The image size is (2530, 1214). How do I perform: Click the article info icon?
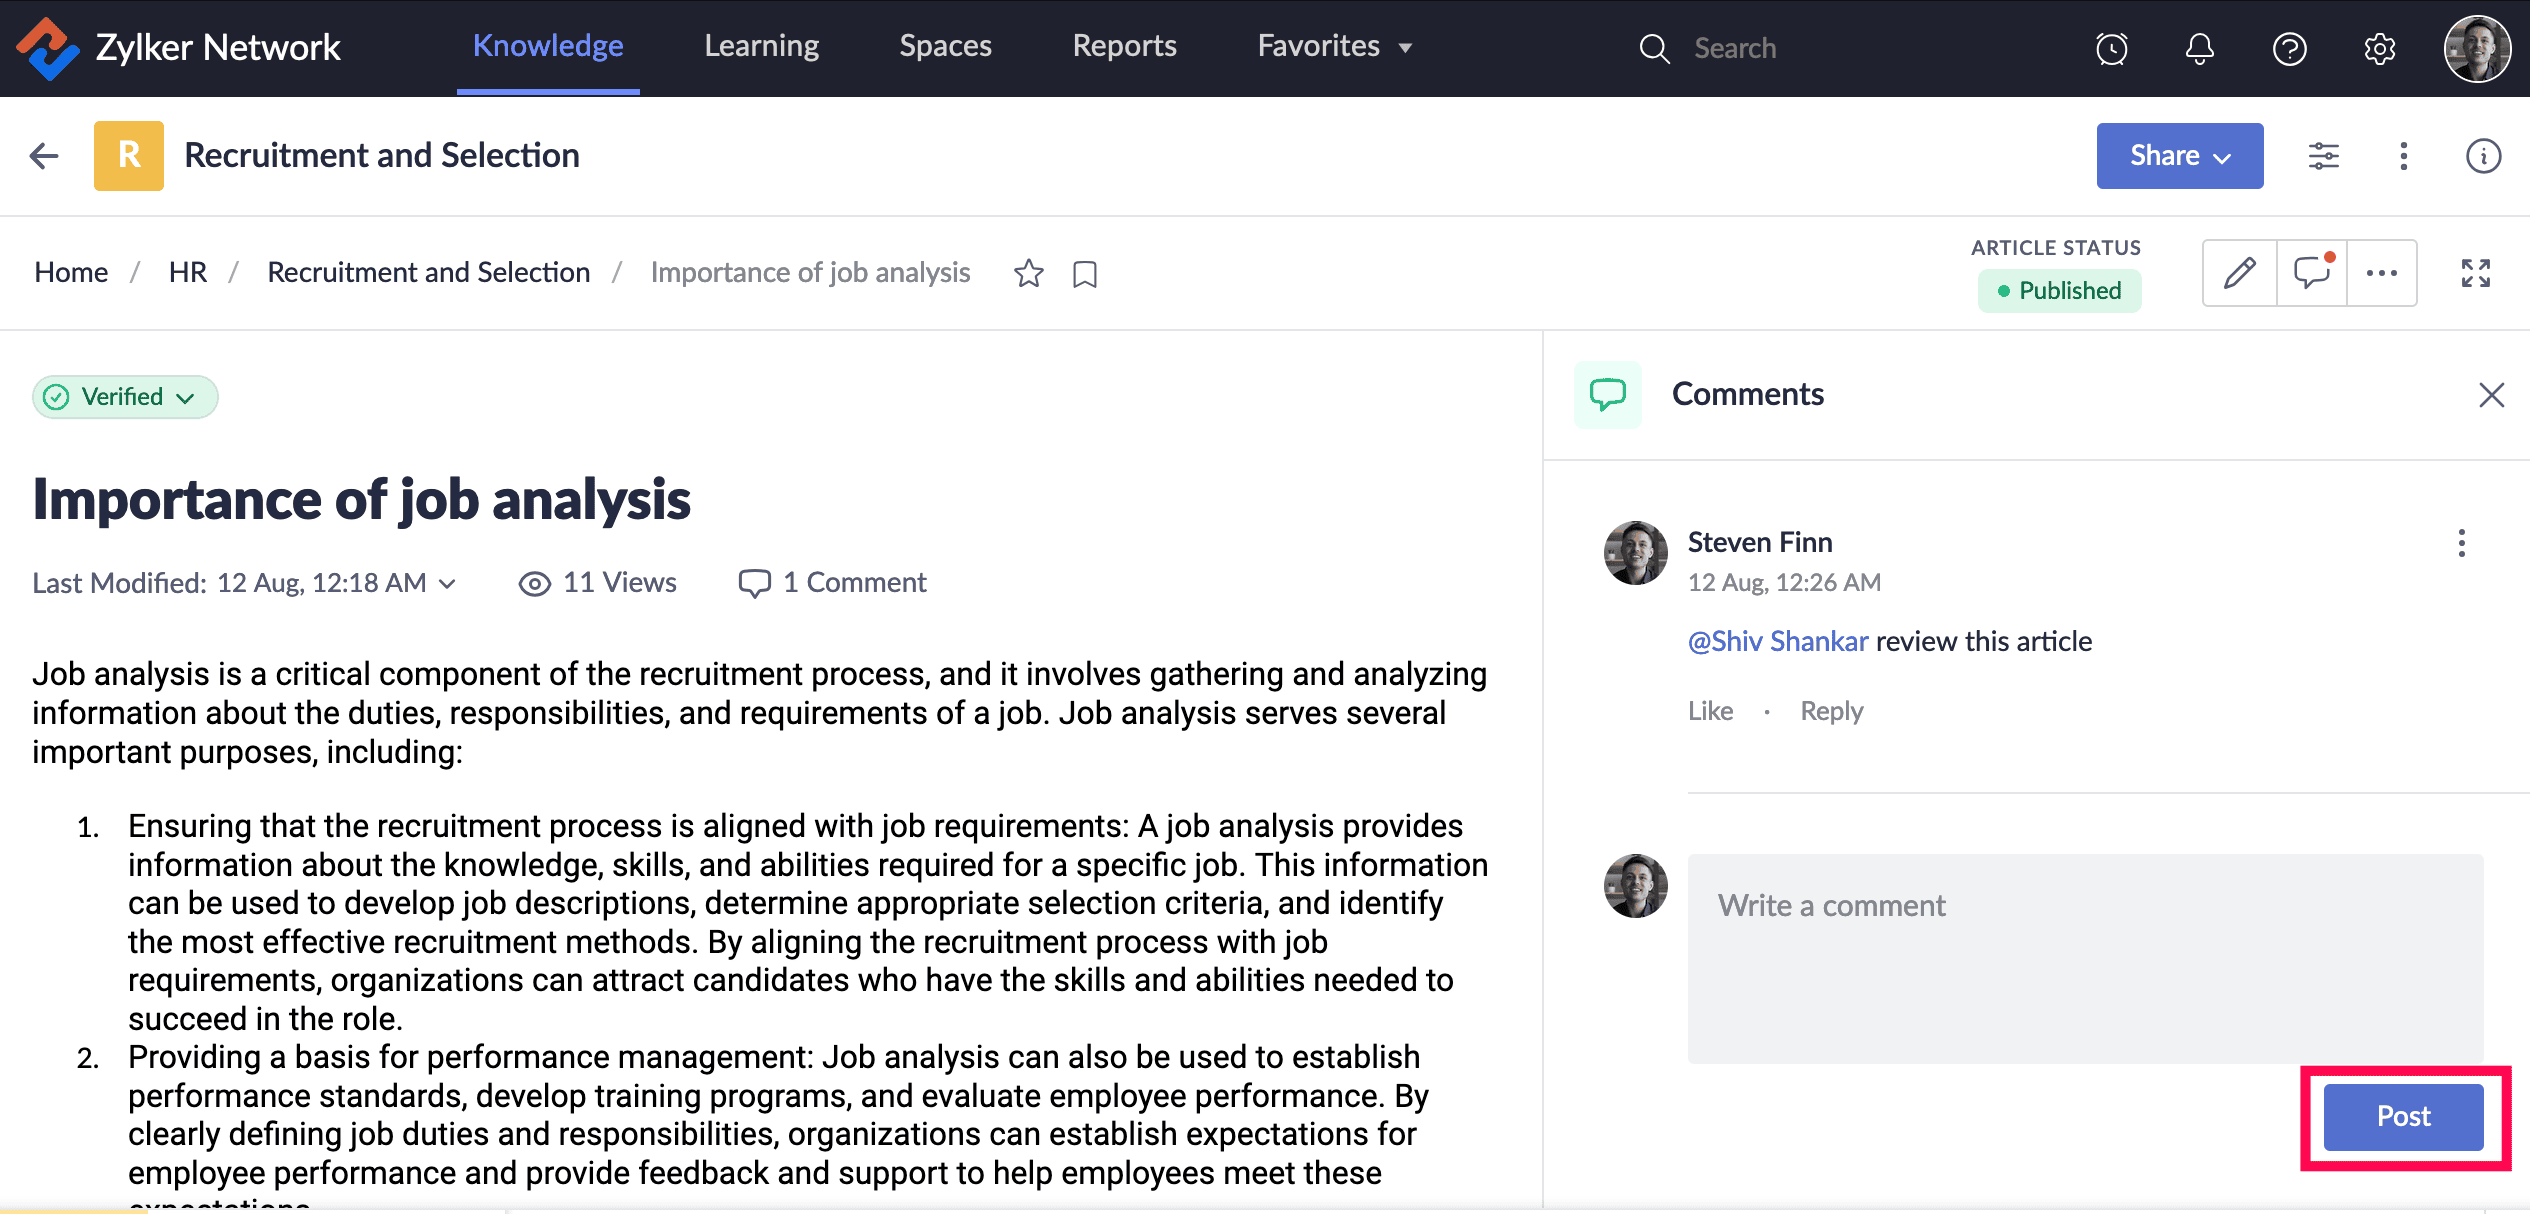click(x=2483, y=156)
